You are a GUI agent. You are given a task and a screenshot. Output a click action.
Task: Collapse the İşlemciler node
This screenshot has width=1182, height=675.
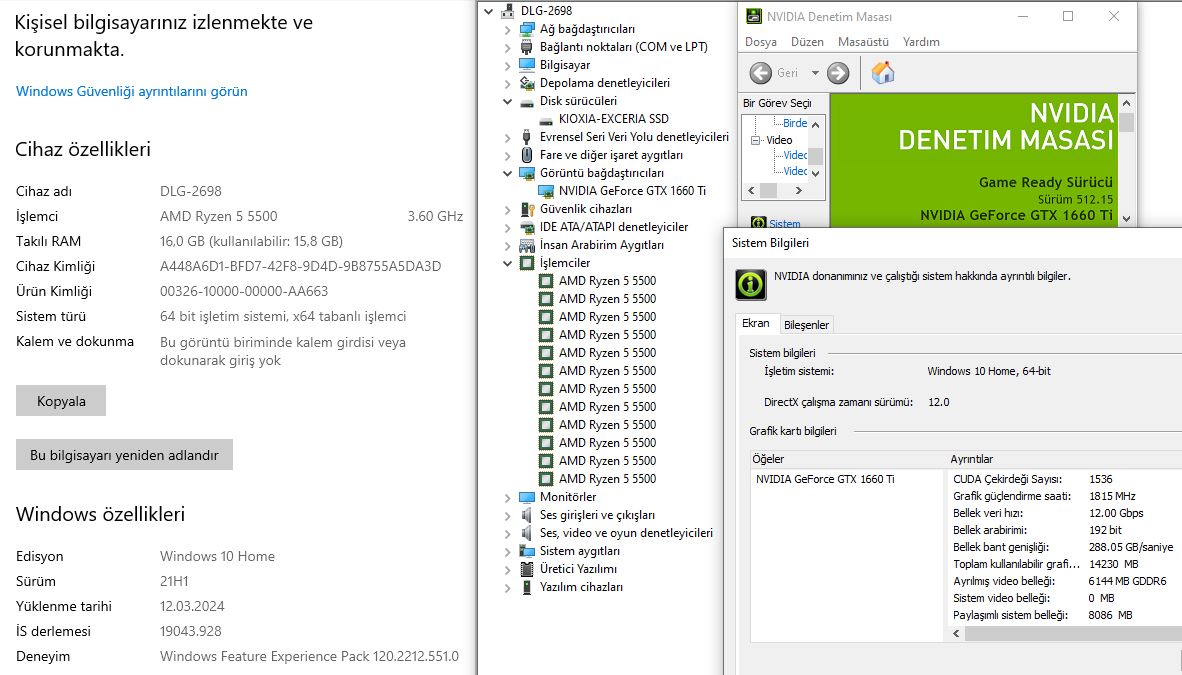(507, 263)
